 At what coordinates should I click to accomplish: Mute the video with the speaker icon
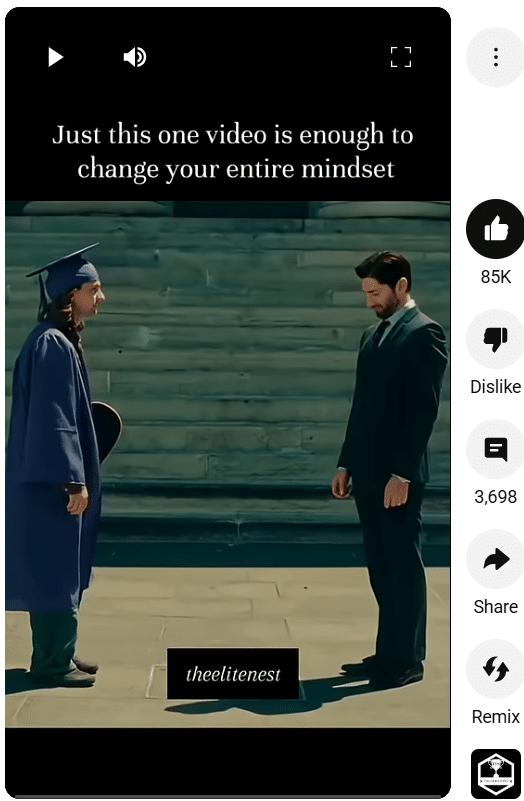tap(135, 57)
